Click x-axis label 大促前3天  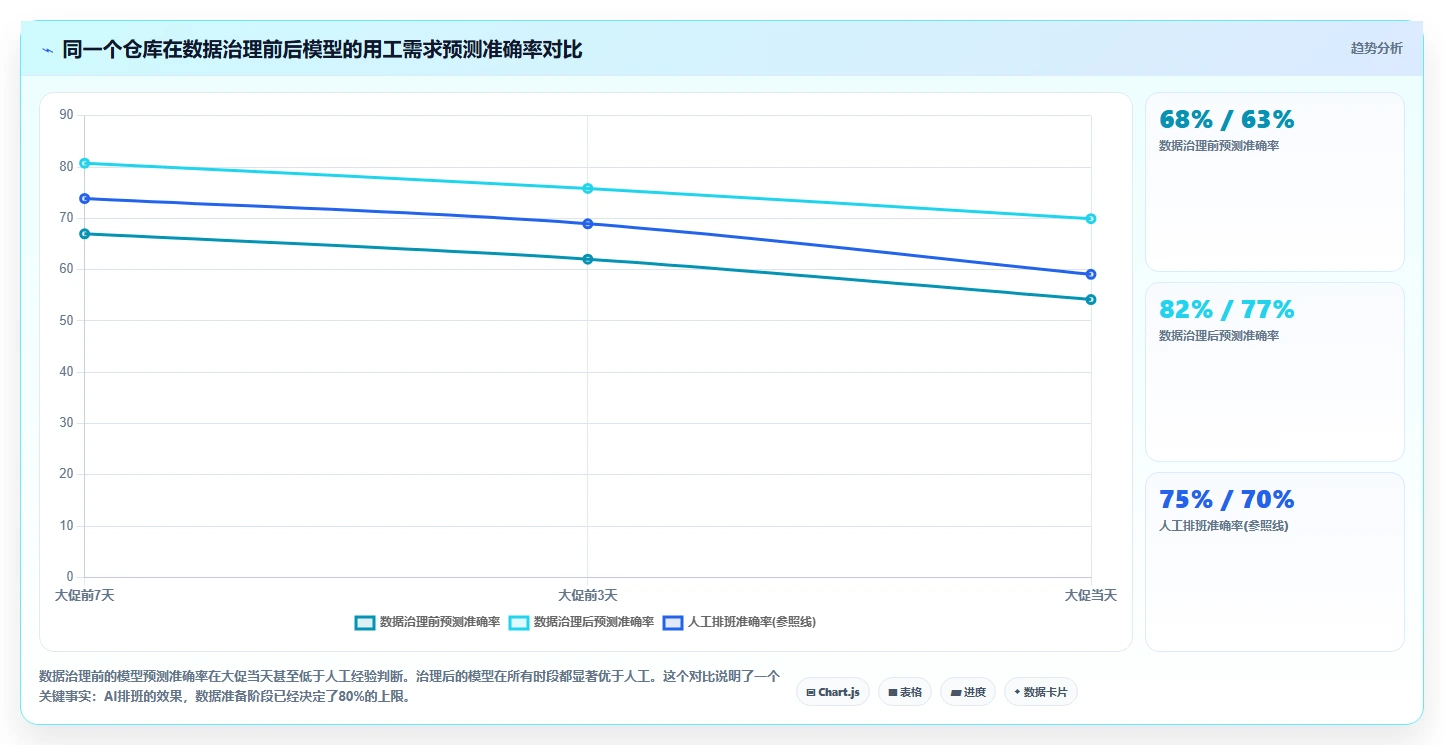[588, 595]
